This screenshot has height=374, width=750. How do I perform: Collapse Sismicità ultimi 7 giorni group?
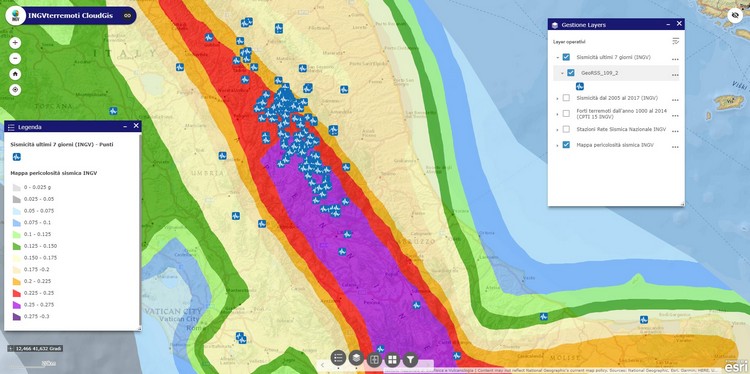tap(557, 57)
